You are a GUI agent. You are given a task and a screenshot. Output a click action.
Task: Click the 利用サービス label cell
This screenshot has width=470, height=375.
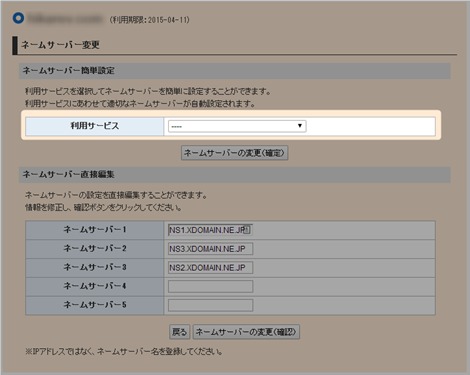point(95,126)
